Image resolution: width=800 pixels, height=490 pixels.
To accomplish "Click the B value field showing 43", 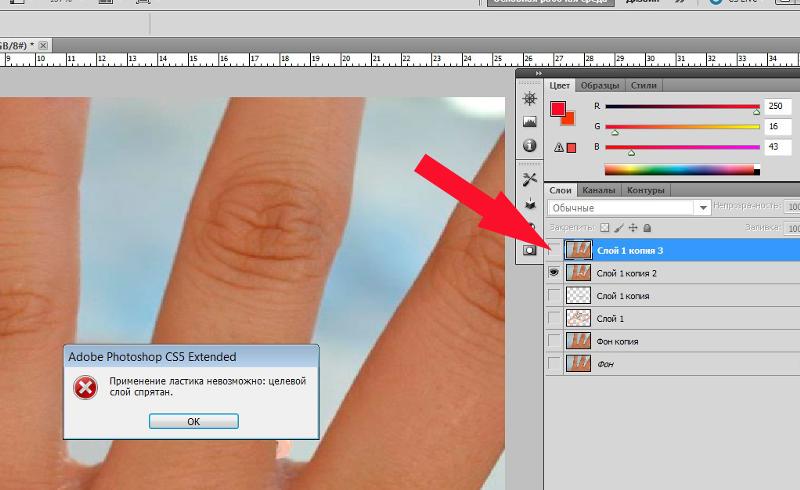I will click(x=778, y=146).
